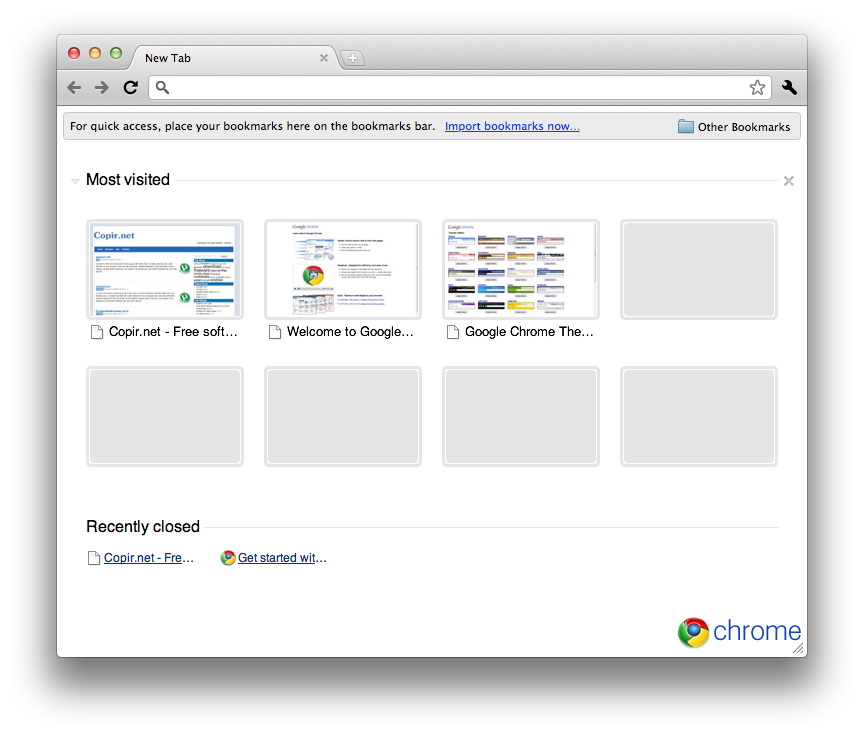Open the Other Bookmarks folder
Image resolution: width=864 pixels, height=736 pixels.
coord(734,127)
